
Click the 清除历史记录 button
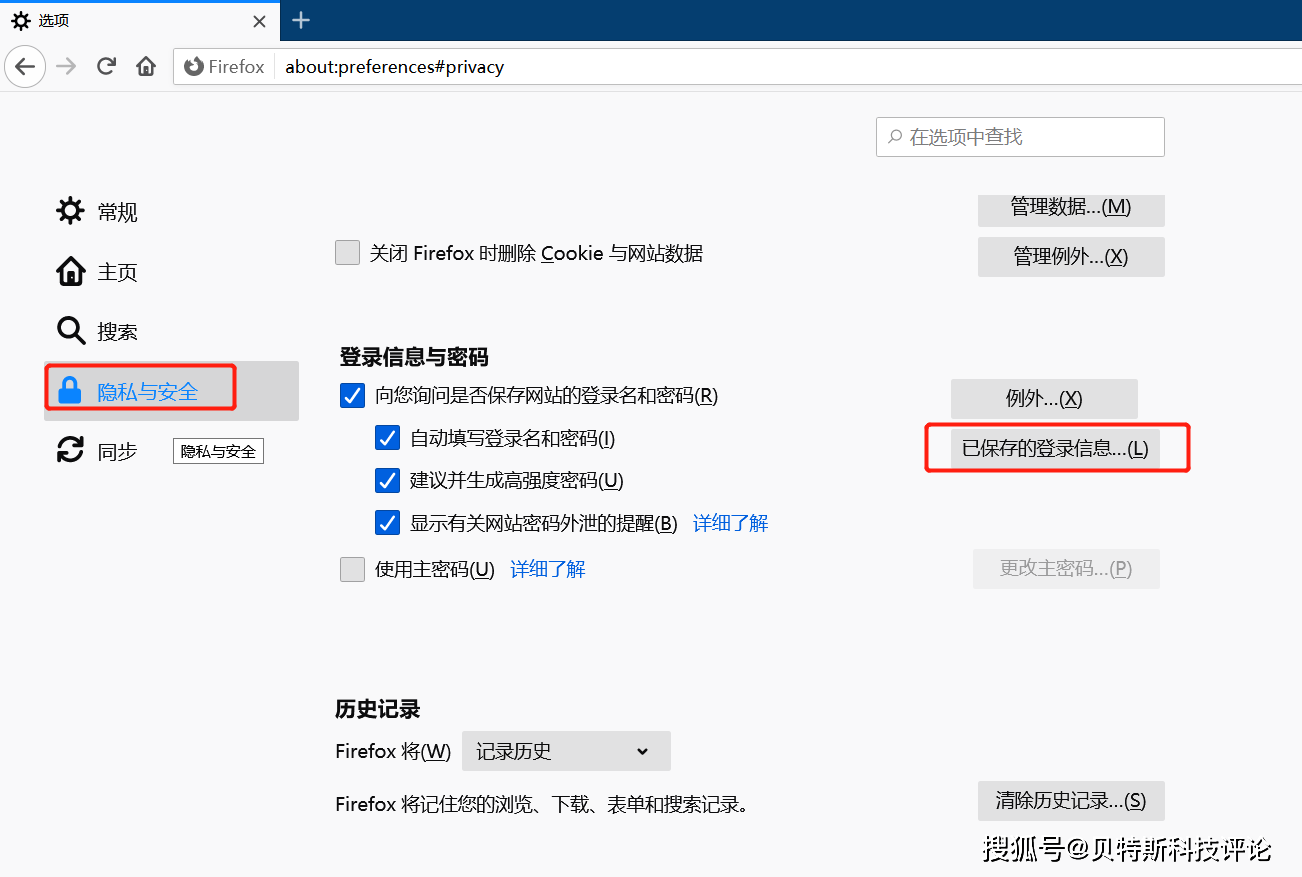(1070, 801)
